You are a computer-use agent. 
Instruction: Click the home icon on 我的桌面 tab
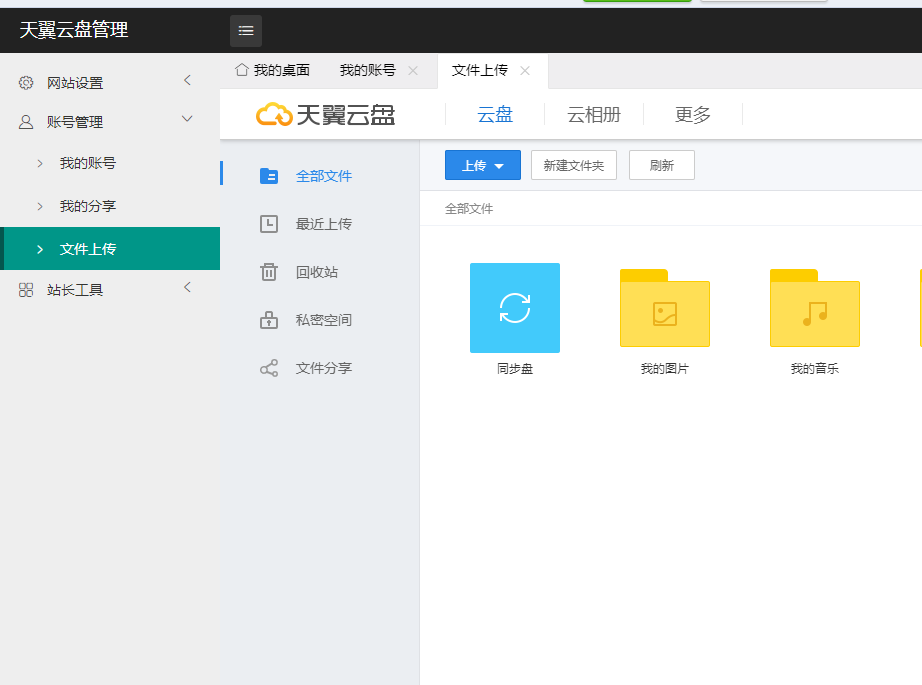coord(241,70)
